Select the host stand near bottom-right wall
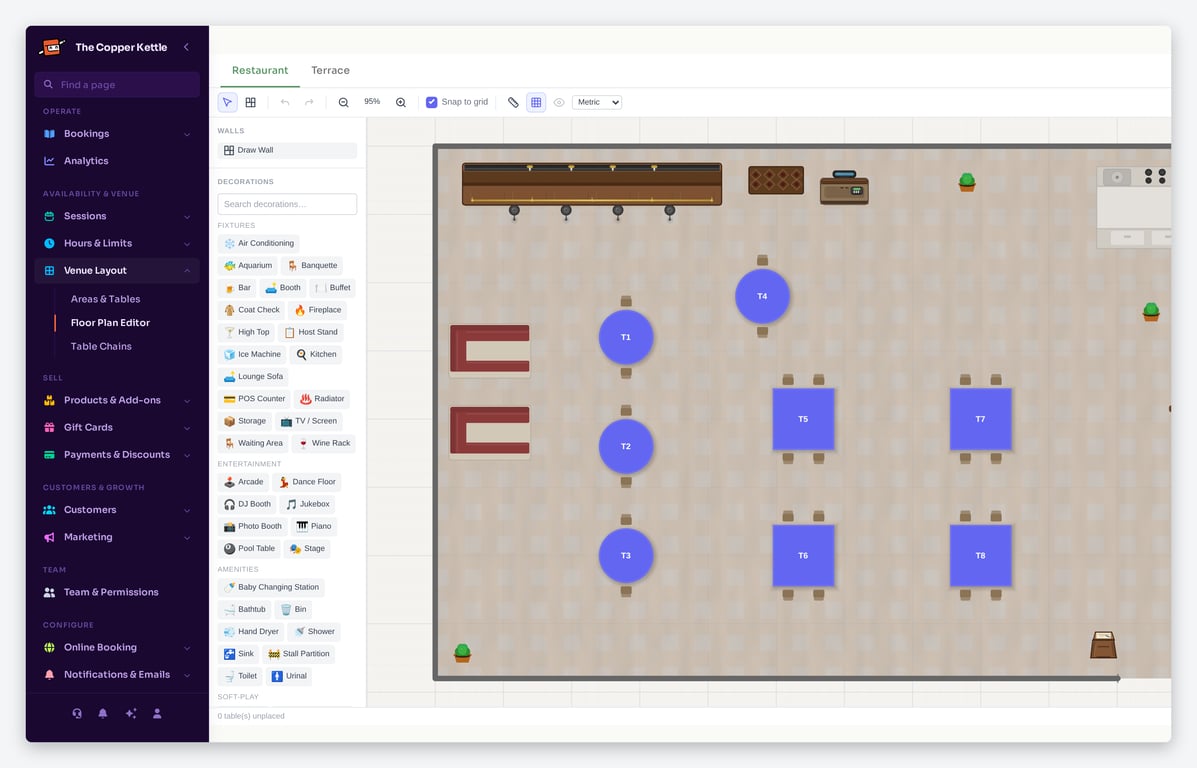The height and width of the screenshot is (768, 1197). click(1103, 645)
